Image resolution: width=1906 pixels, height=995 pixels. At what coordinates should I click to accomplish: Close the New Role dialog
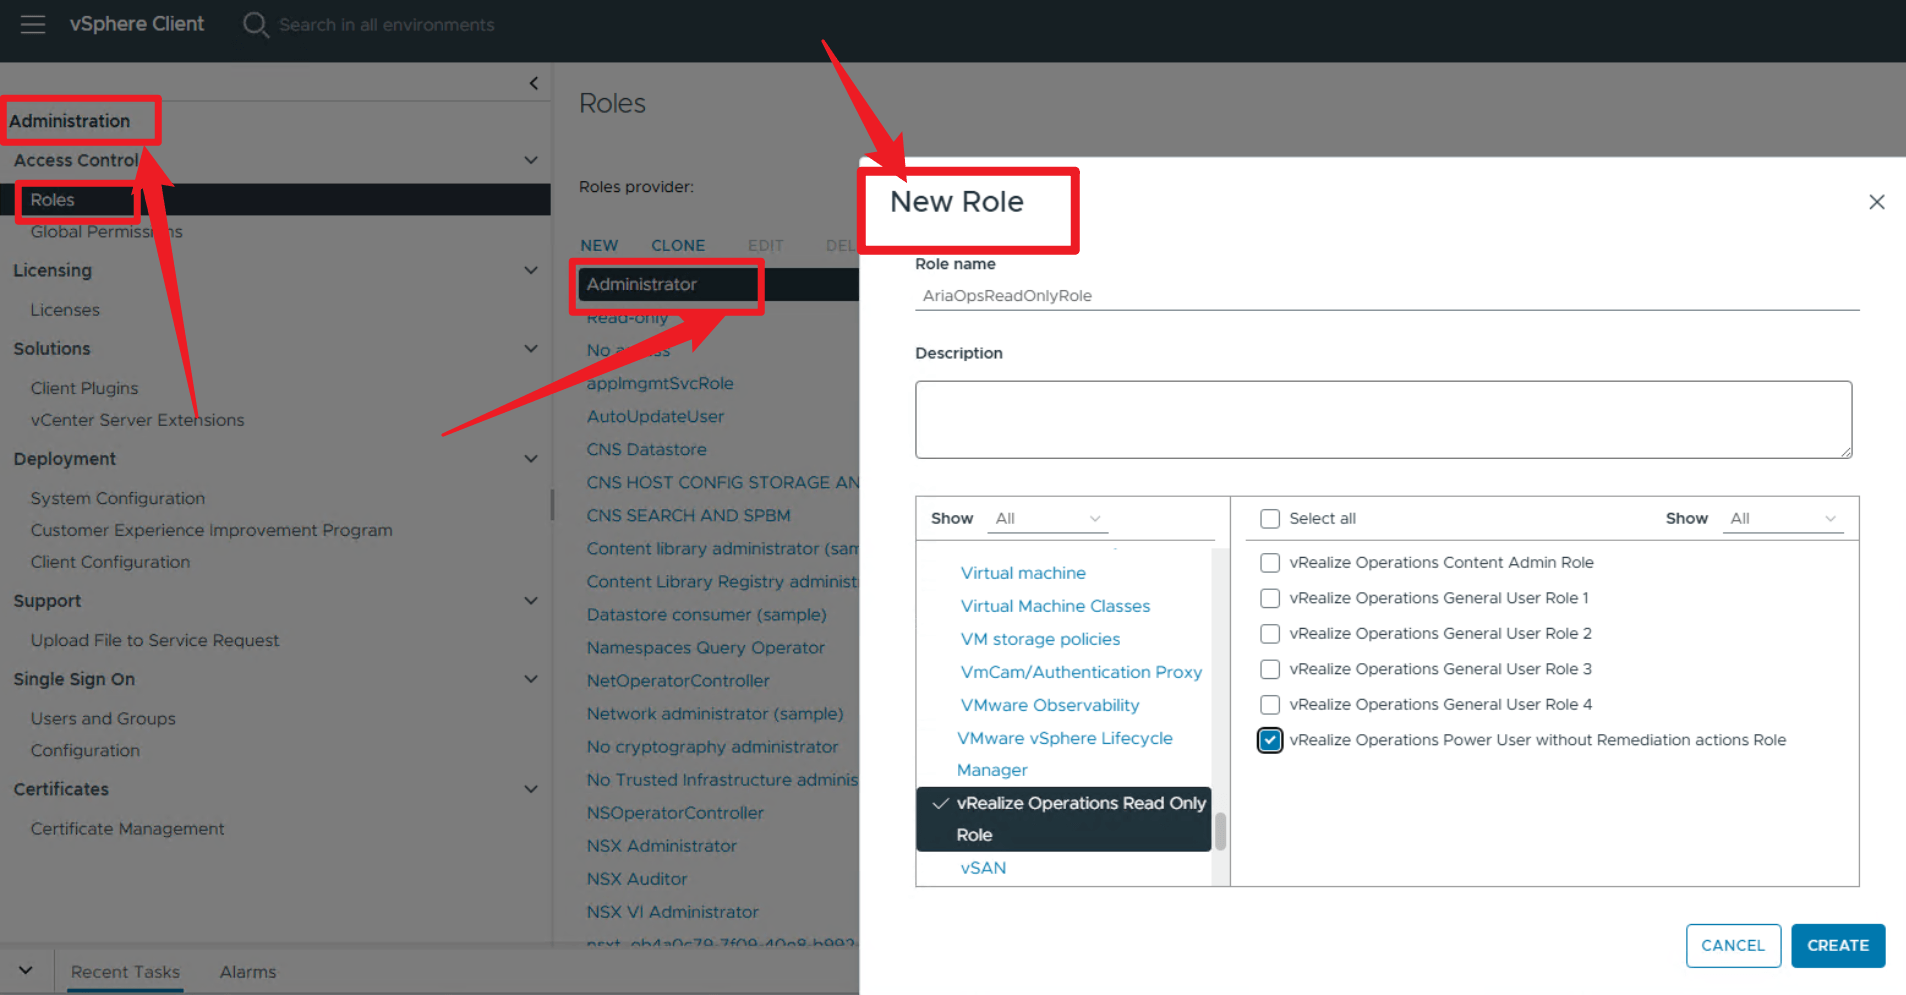pos(1876,202)
